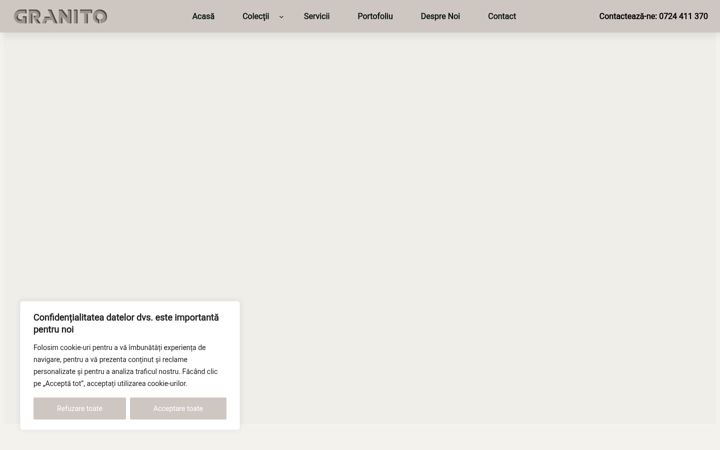Click the cookie description text starting with Folosim
This screenshot has height=450, width=720.
(125, 366)
